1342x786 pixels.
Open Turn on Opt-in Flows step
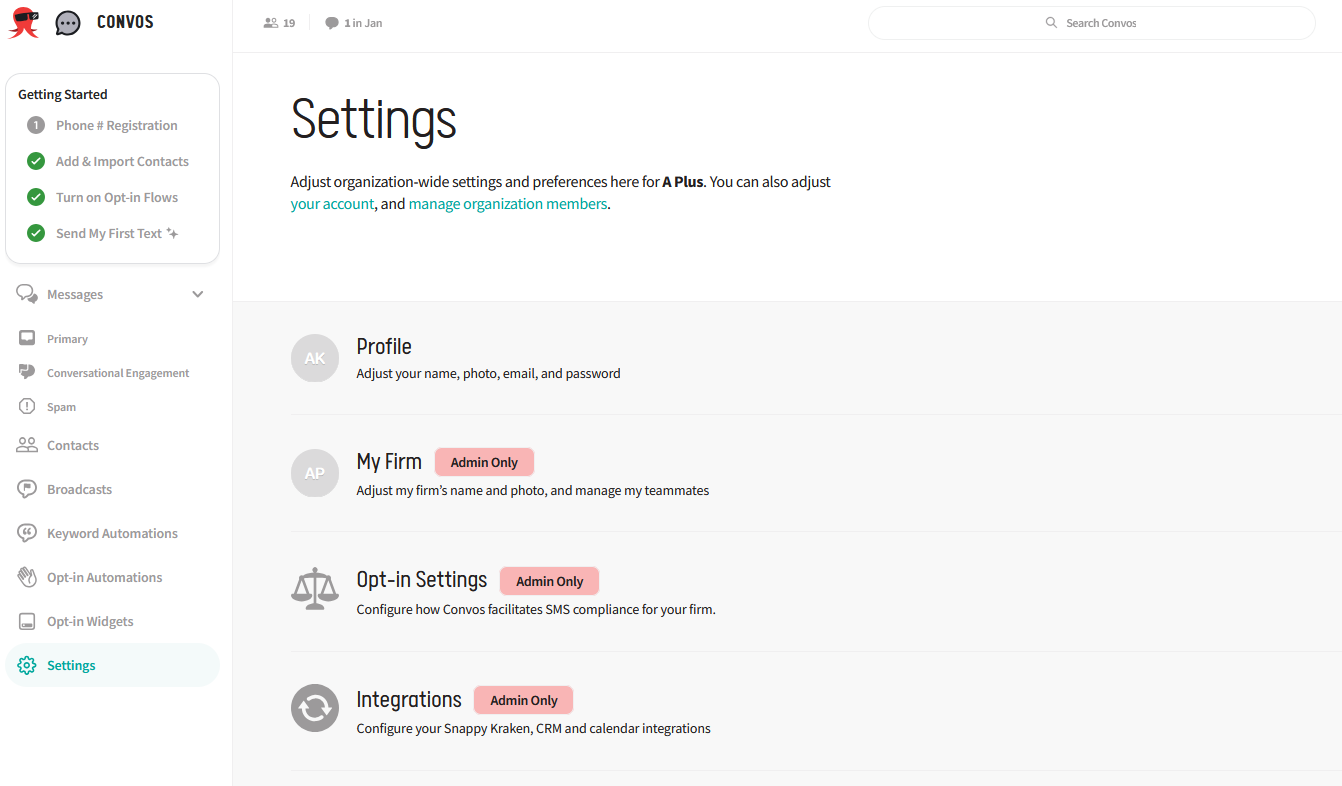pos(117,197)
